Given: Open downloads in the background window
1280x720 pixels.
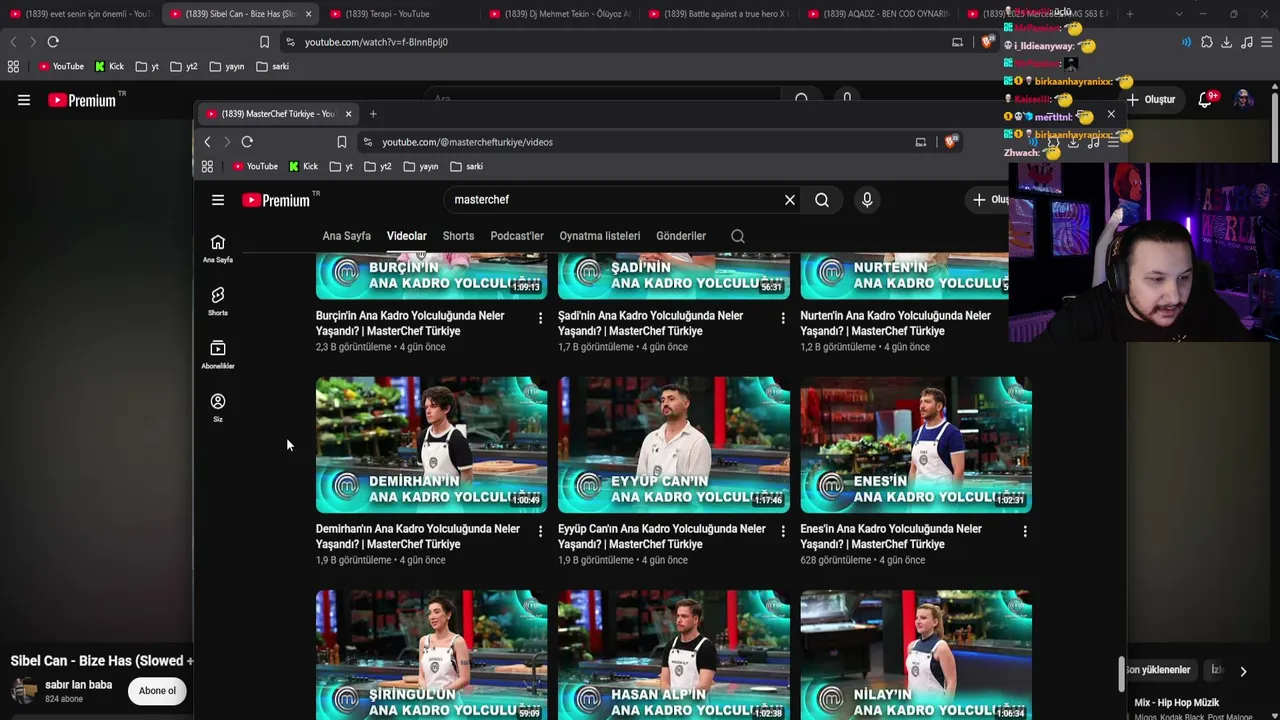Looking at the screenshot, I should click(1226, 42).
